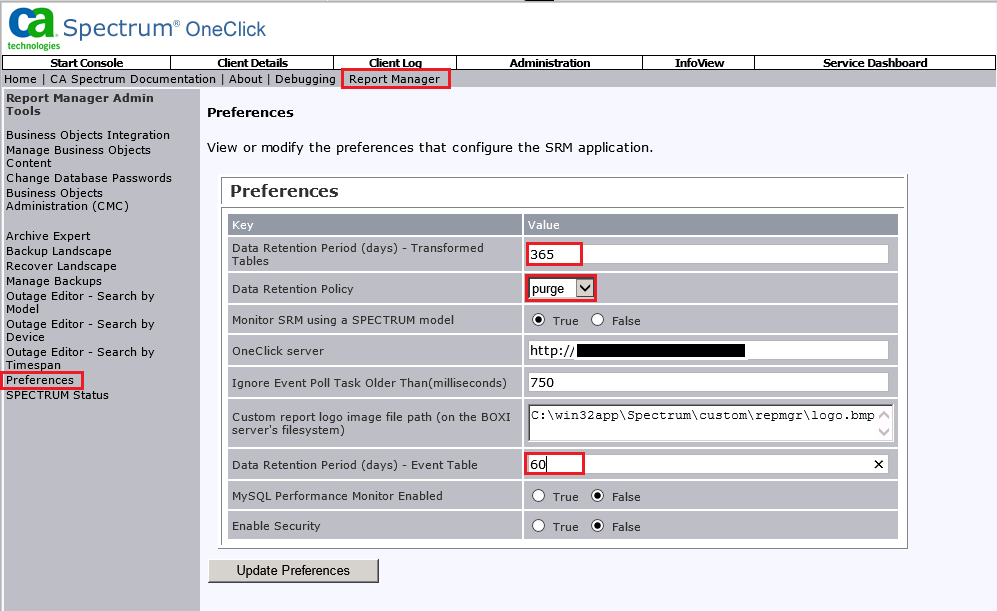
Task: Click the Key column header
Action: (375, 224)
